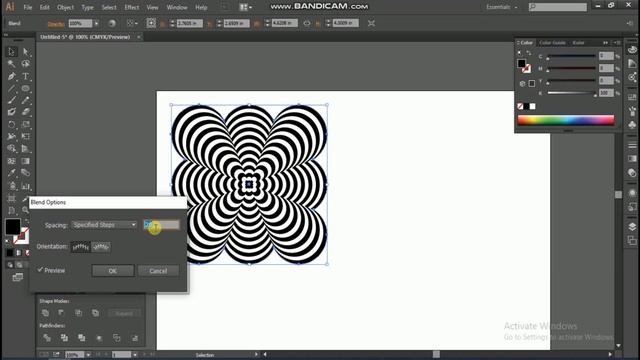The image size is (640, 360).
Task: Select the Selection (black arrow) tool
Action: 11,51
